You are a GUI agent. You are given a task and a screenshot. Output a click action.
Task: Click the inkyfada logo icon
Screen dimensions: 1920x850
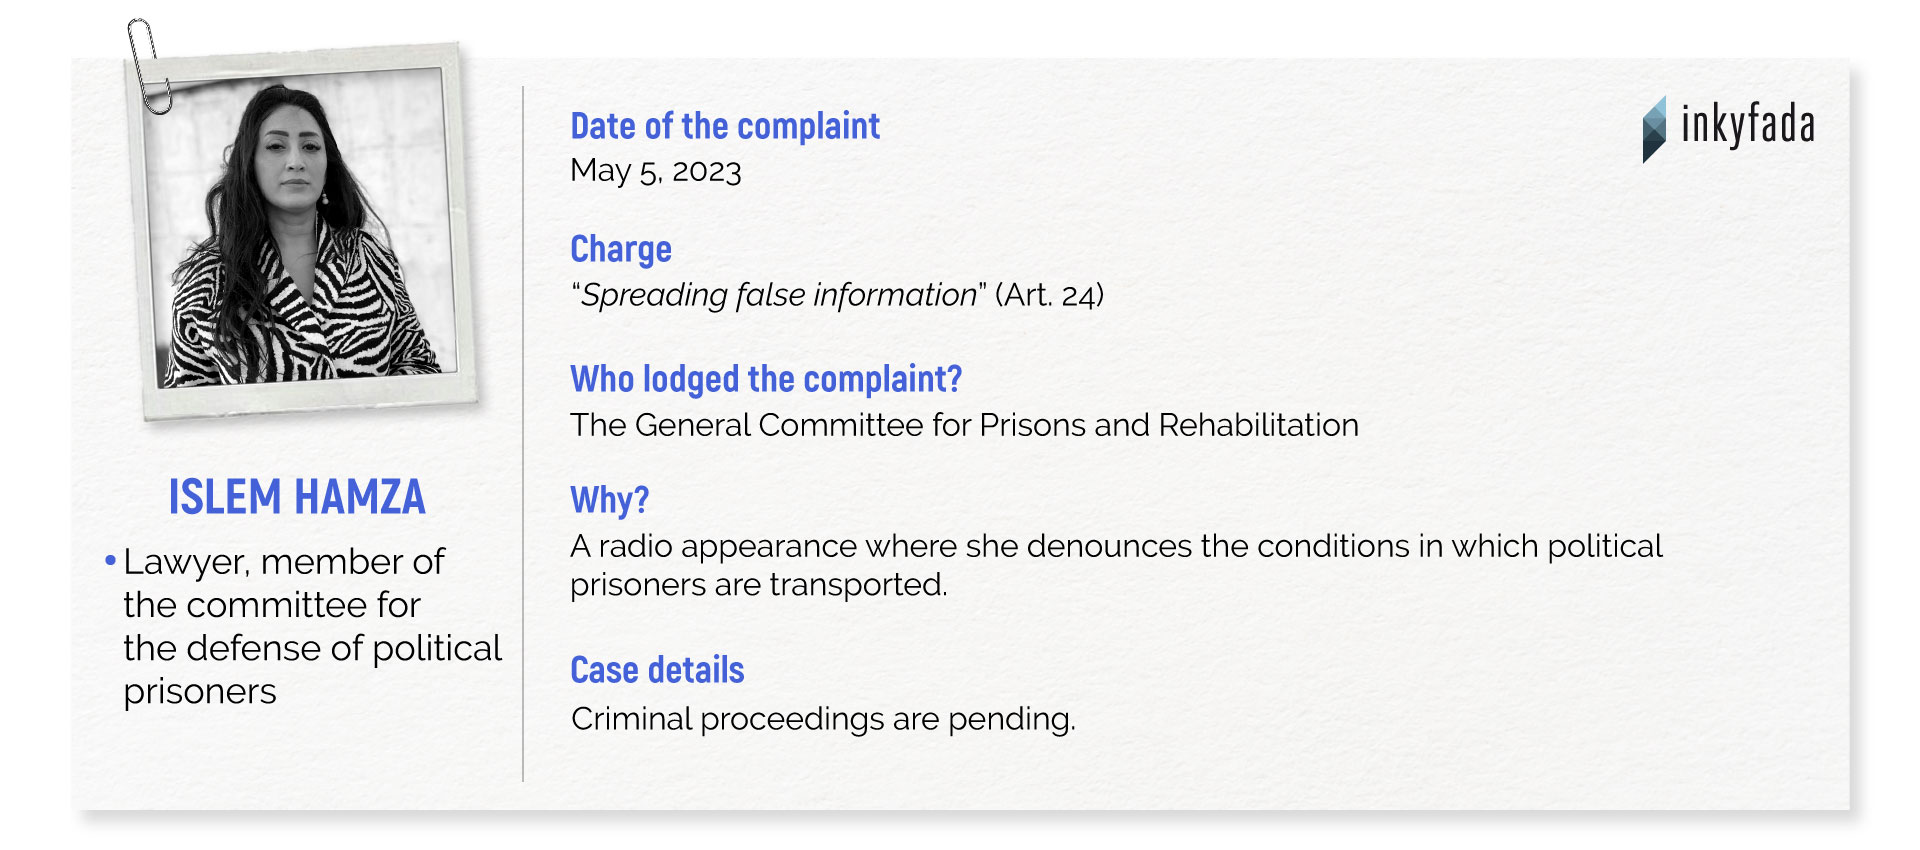click(1654, 129)
